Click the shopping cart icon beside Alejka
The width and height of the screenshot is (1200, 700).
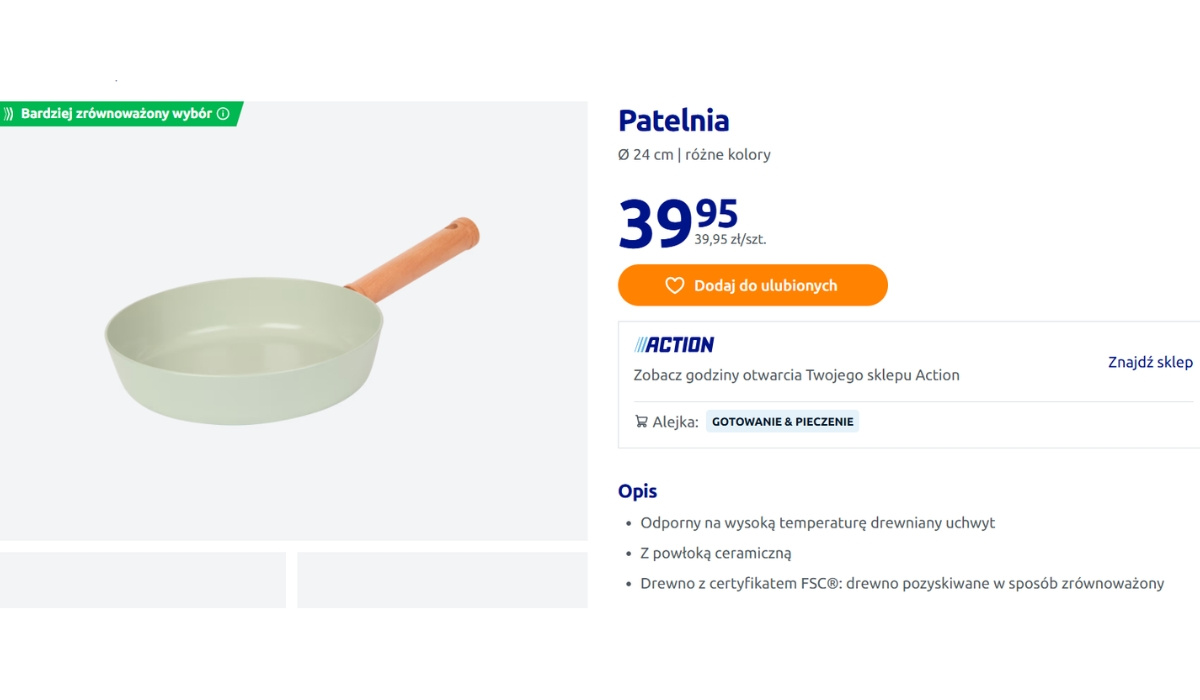click(x=641, y=422)
